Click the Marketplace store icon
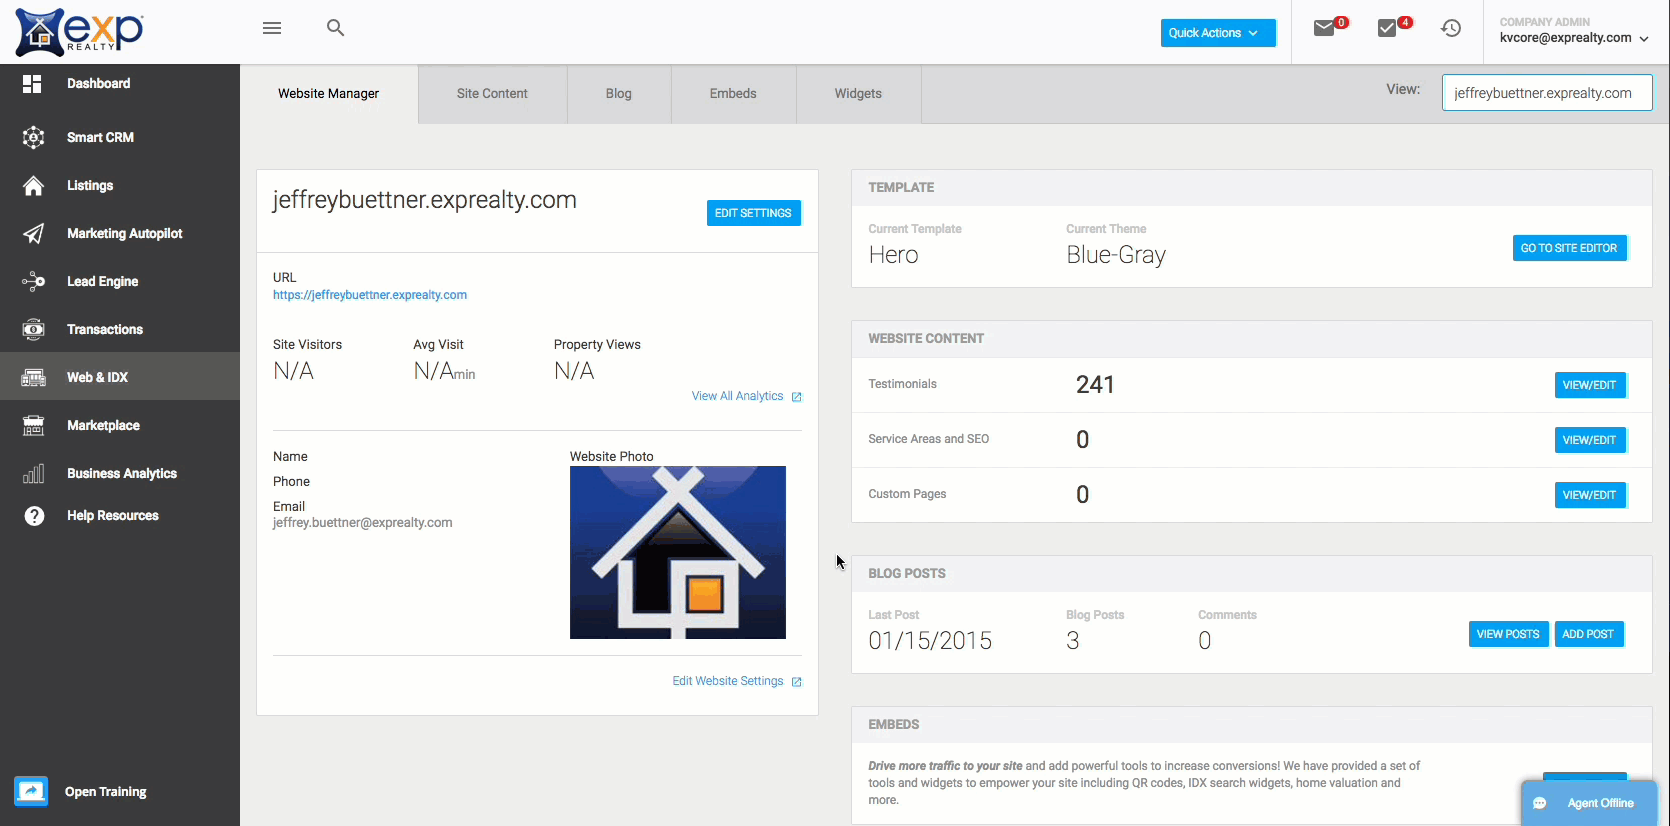Viewport: 1670px width, 826px height. coord(33,425)
